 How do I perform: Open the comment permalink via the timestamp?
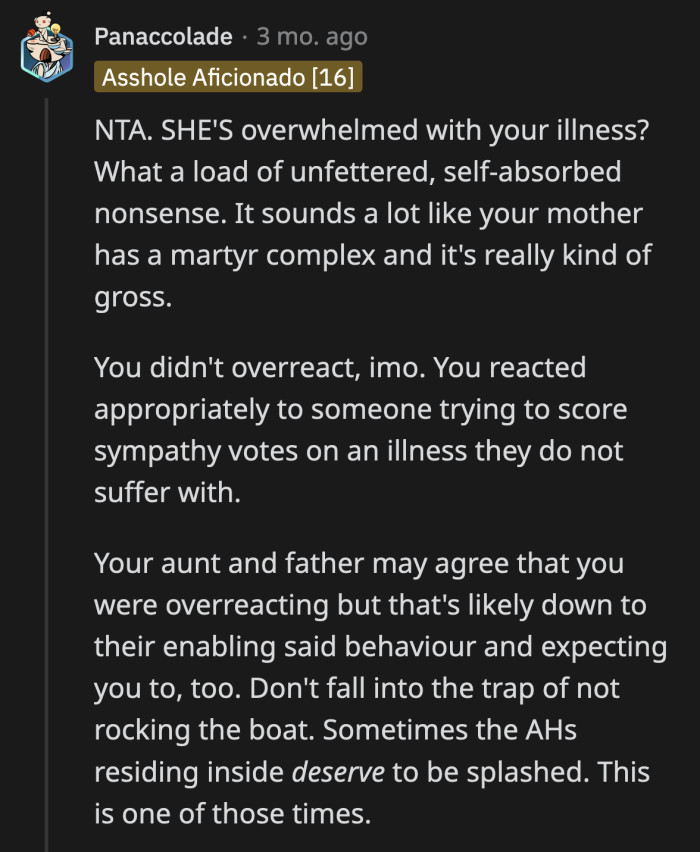tap(310, 36)
